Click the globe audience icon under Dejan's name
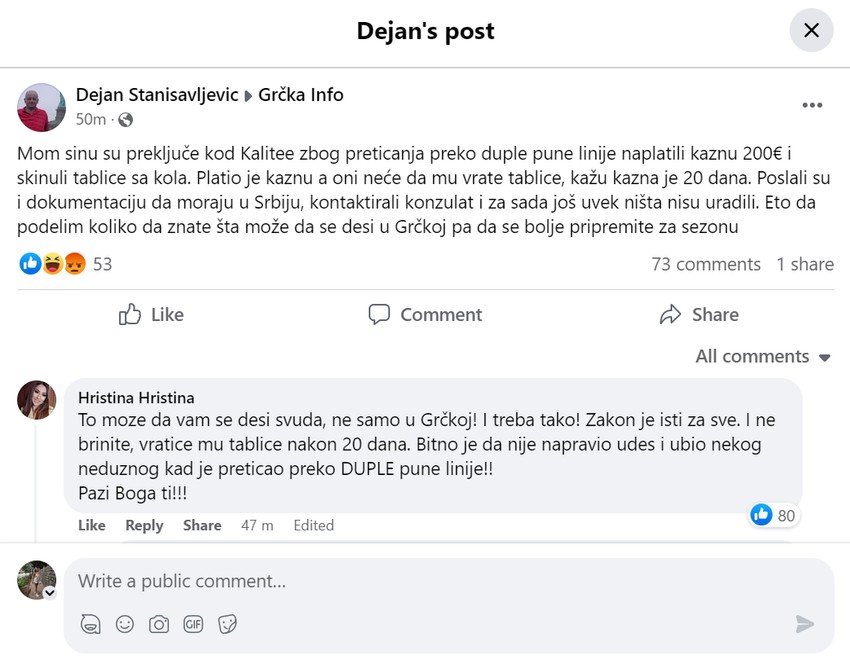This screenshot has height=664, width=850. [125, 117]
